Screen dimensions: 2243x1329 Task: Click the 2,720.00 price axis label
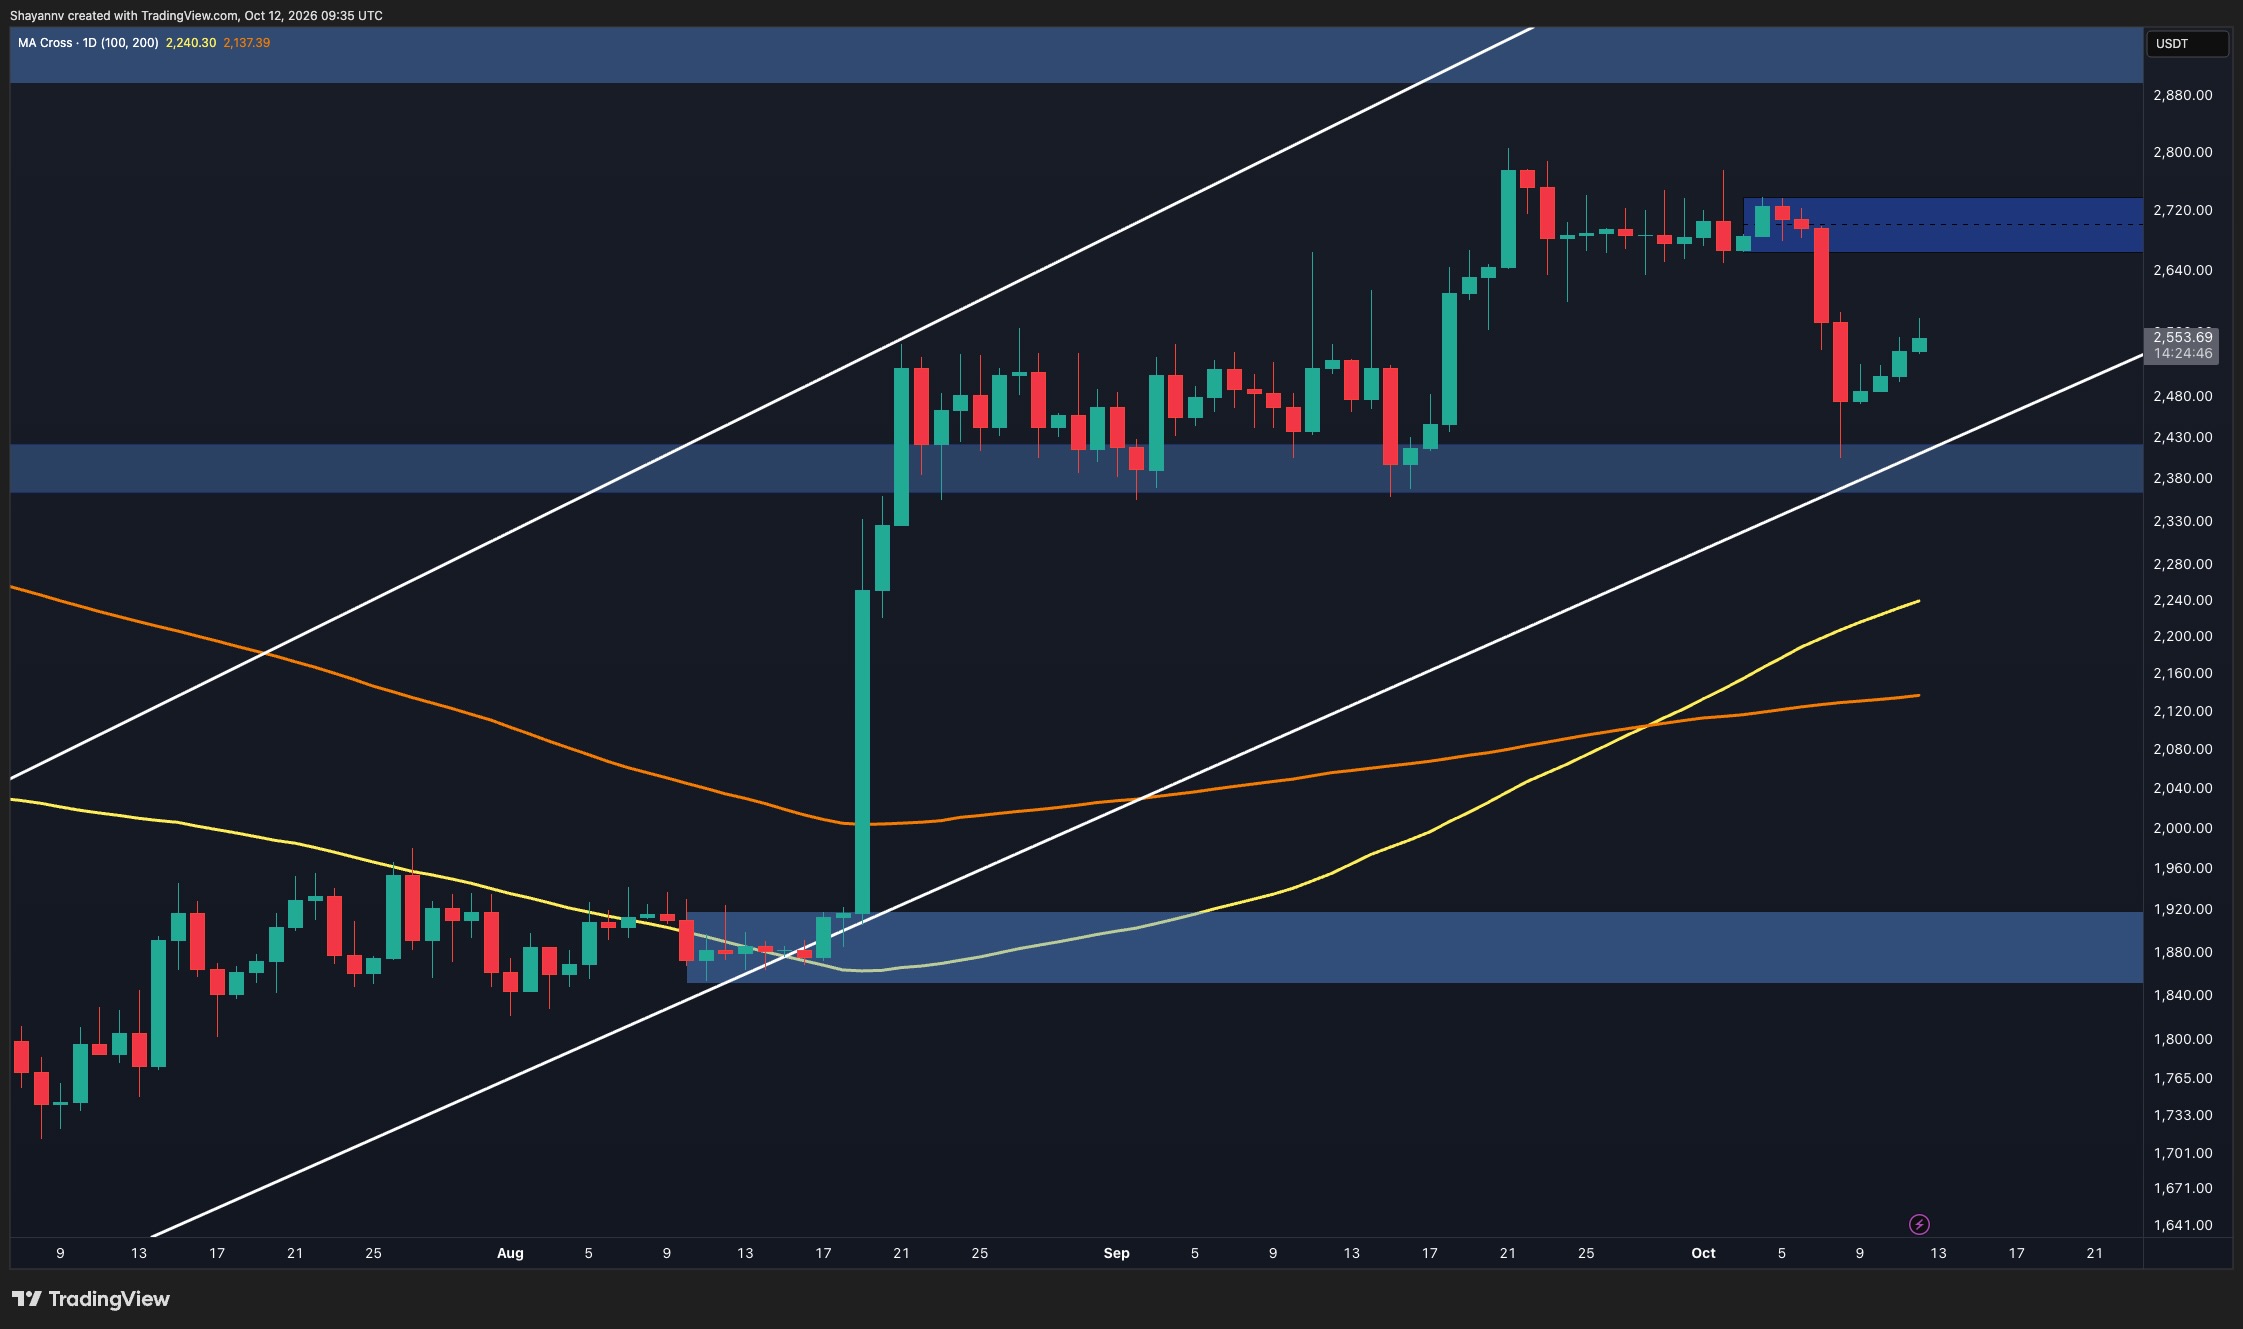coord(2183,210)
